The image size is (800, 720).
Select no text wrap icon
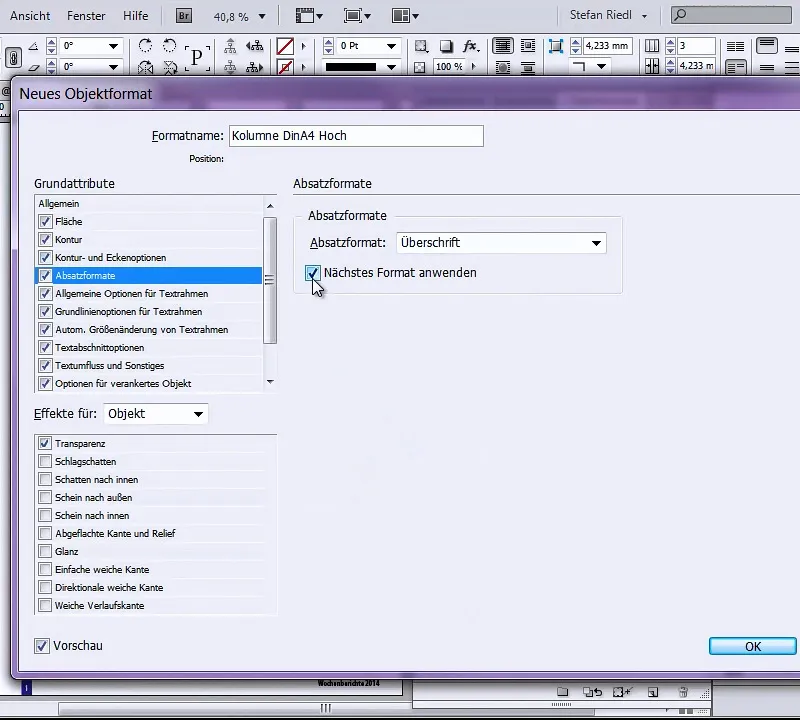503,46
